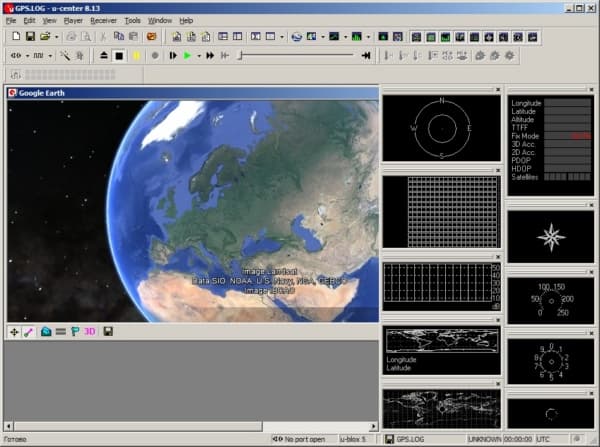This screenshot has width=600, height=447.
Task: Click the GPS.LOG status bar entry
Action: coord(407,439)
